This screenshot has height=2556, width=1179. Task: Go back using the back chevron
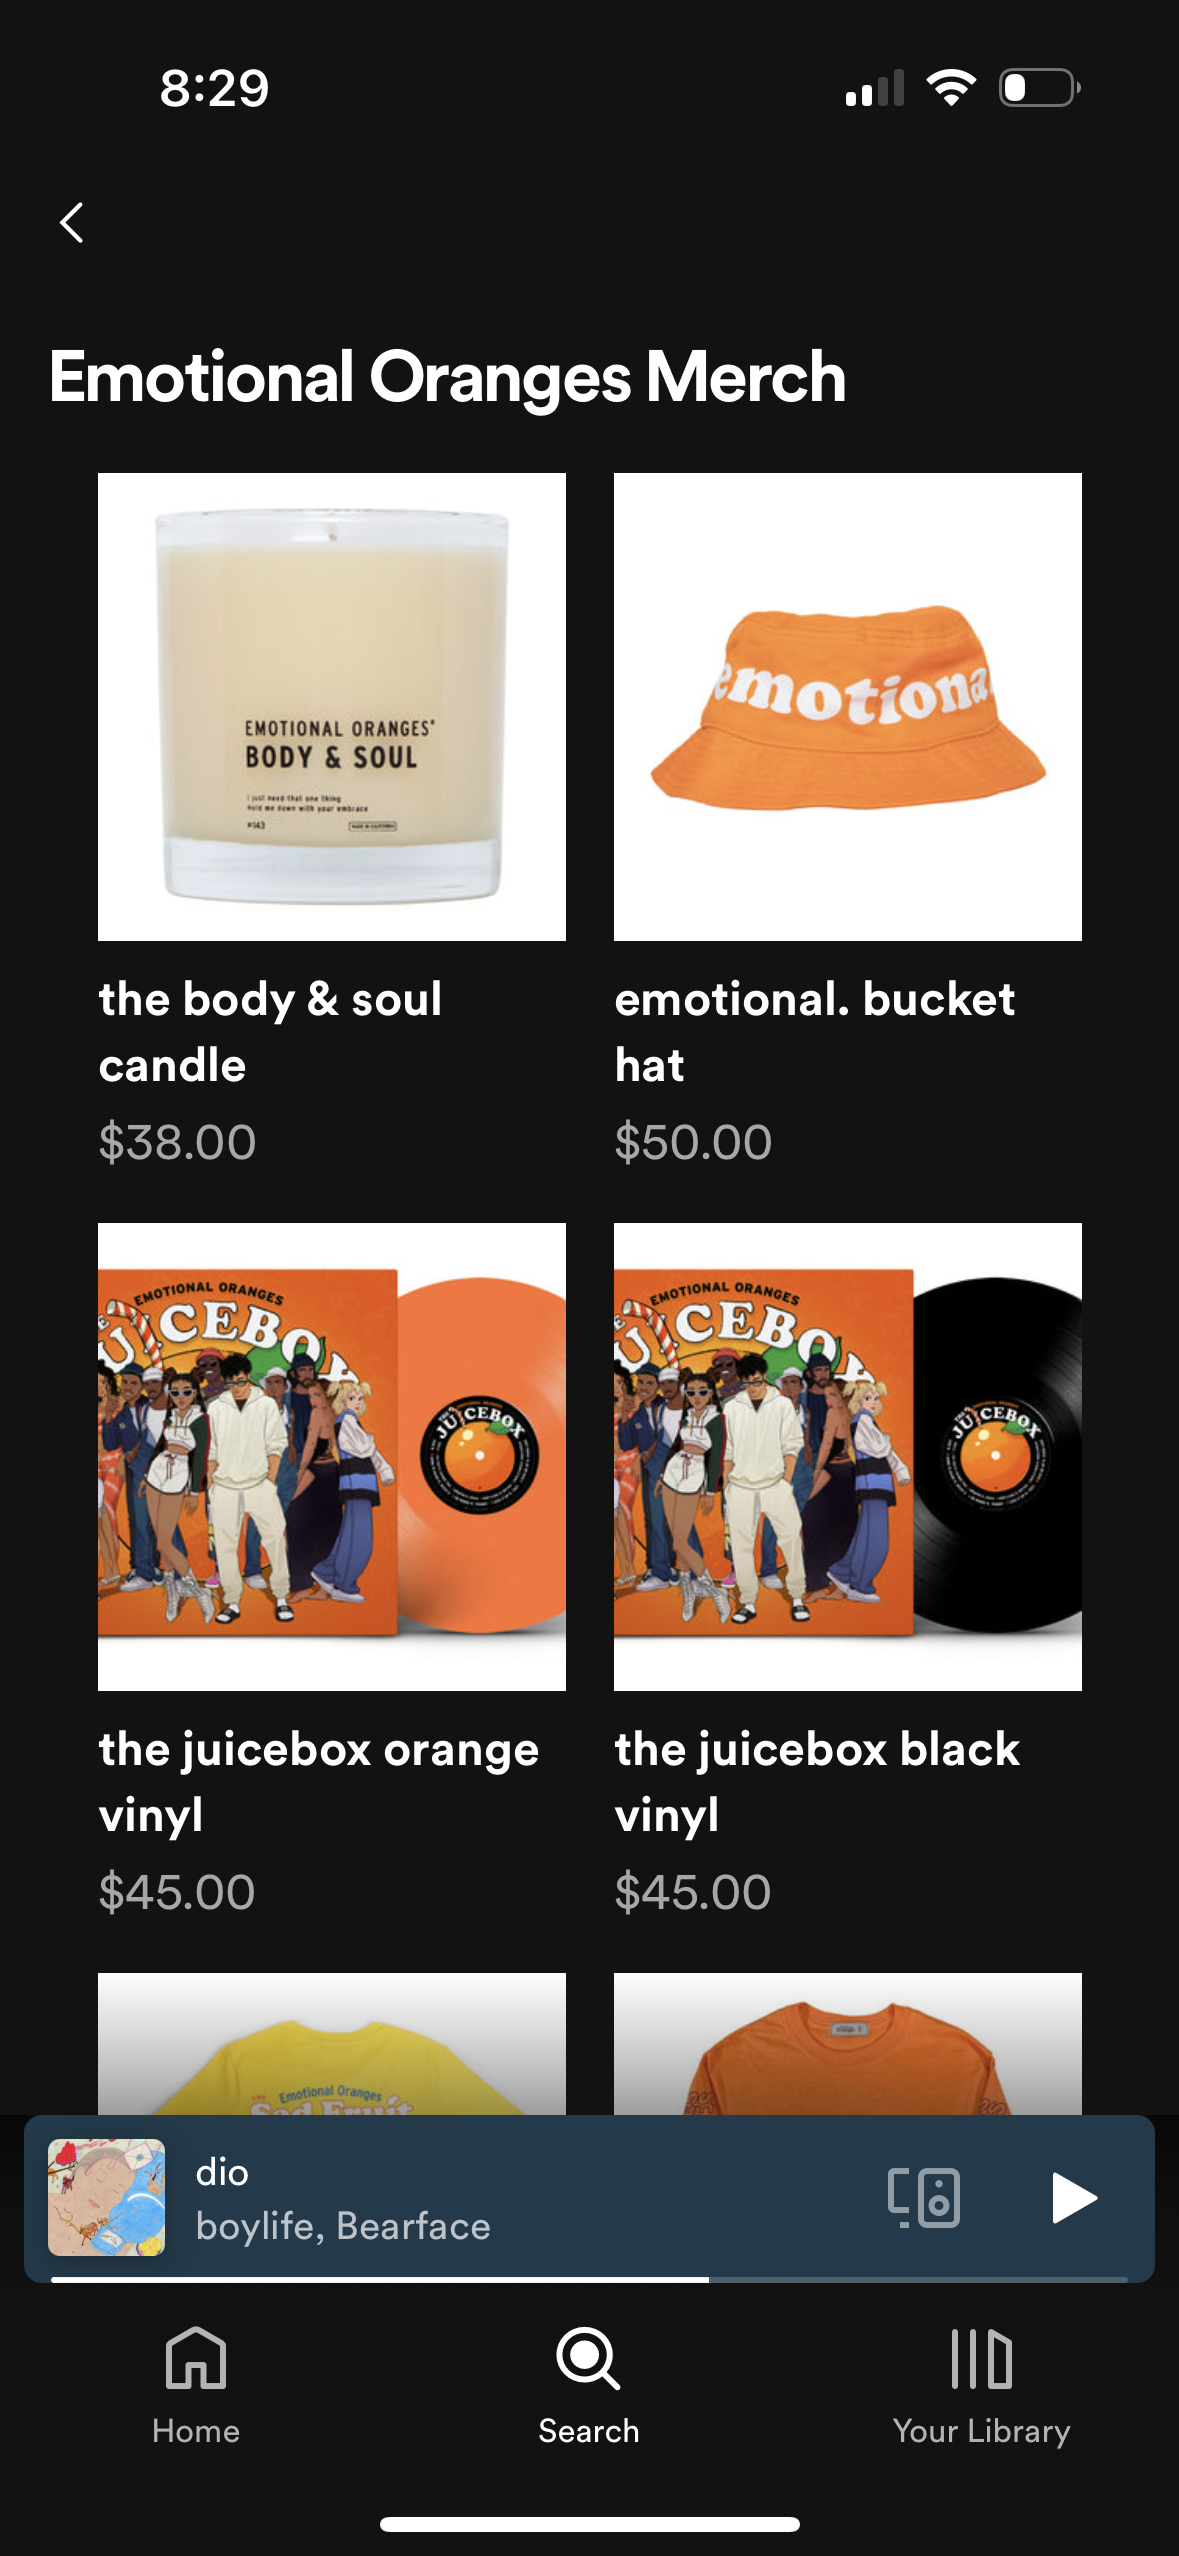tap(72, 222)
